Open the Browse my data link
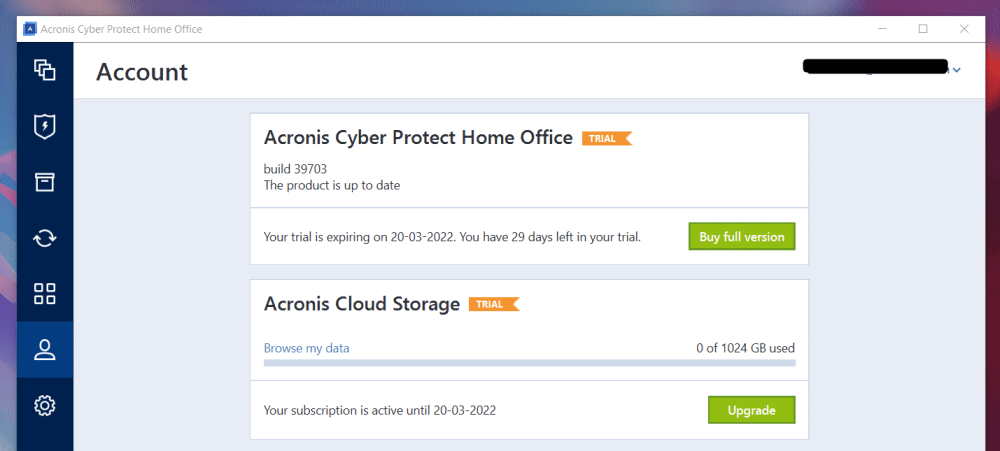Screen dimensions: 1000x451 point(306,348)
